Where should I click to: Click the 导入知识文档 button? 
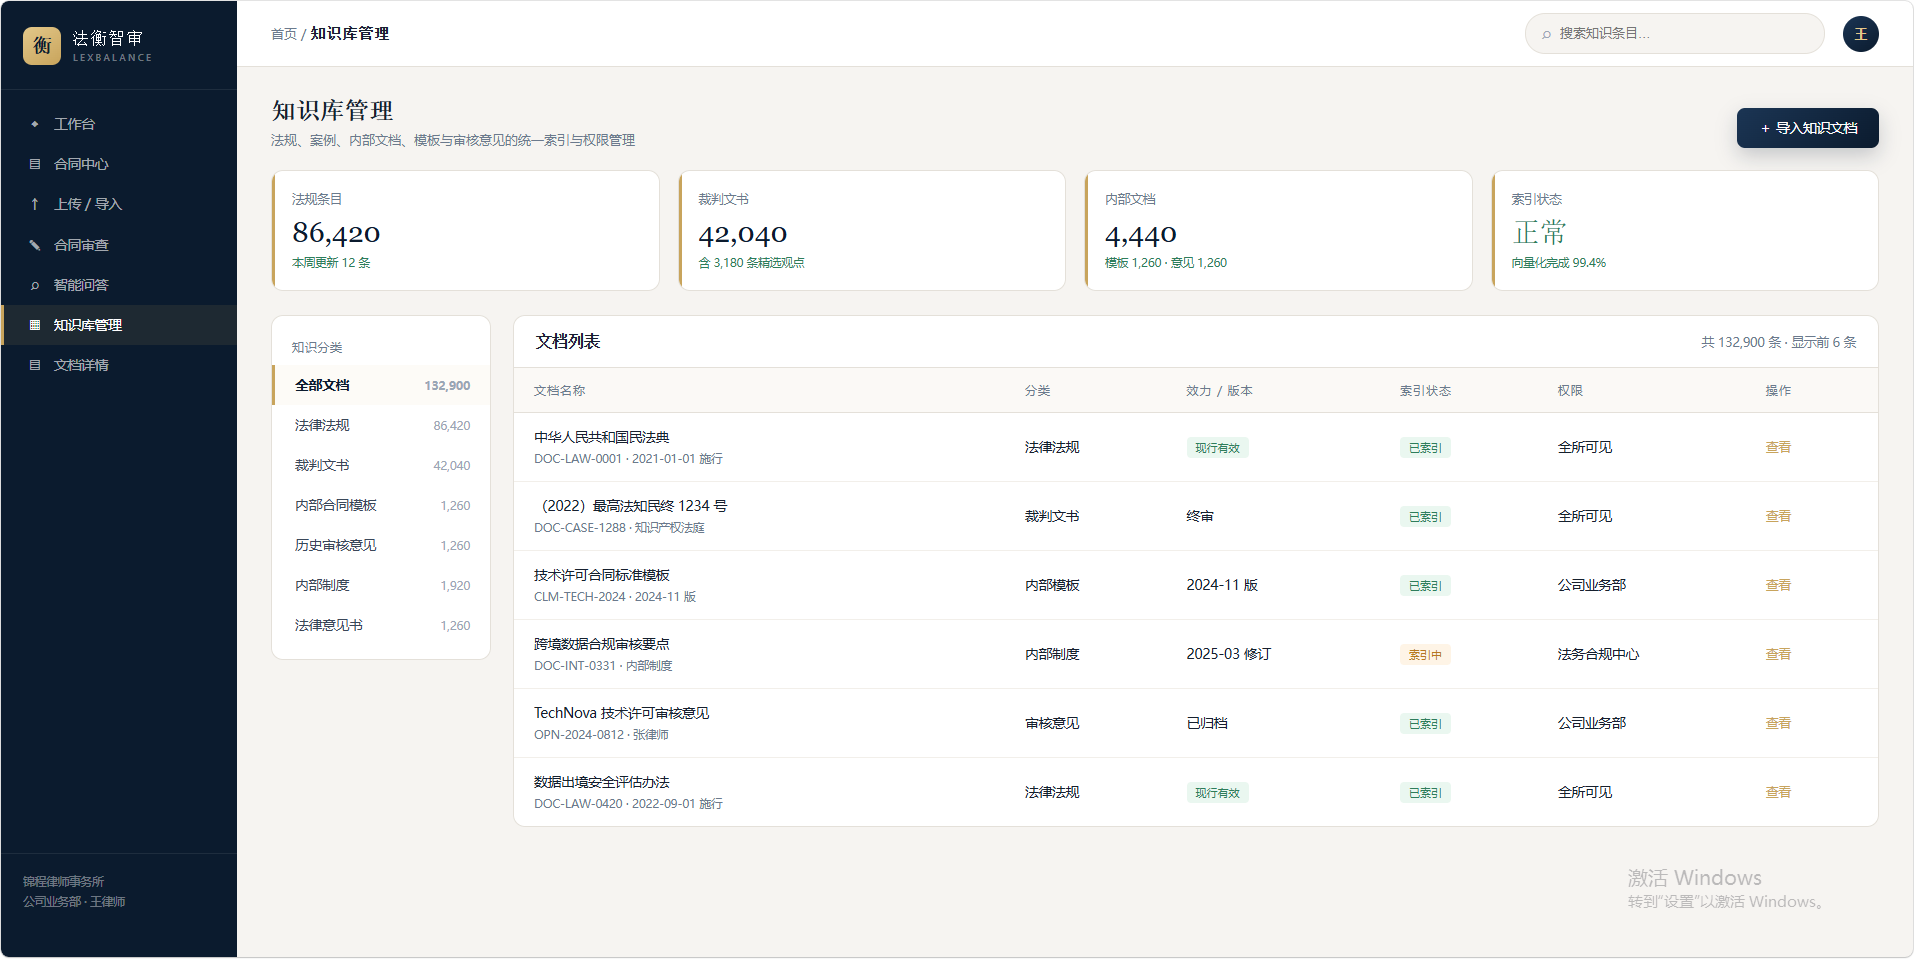(x=1807, y=128)
